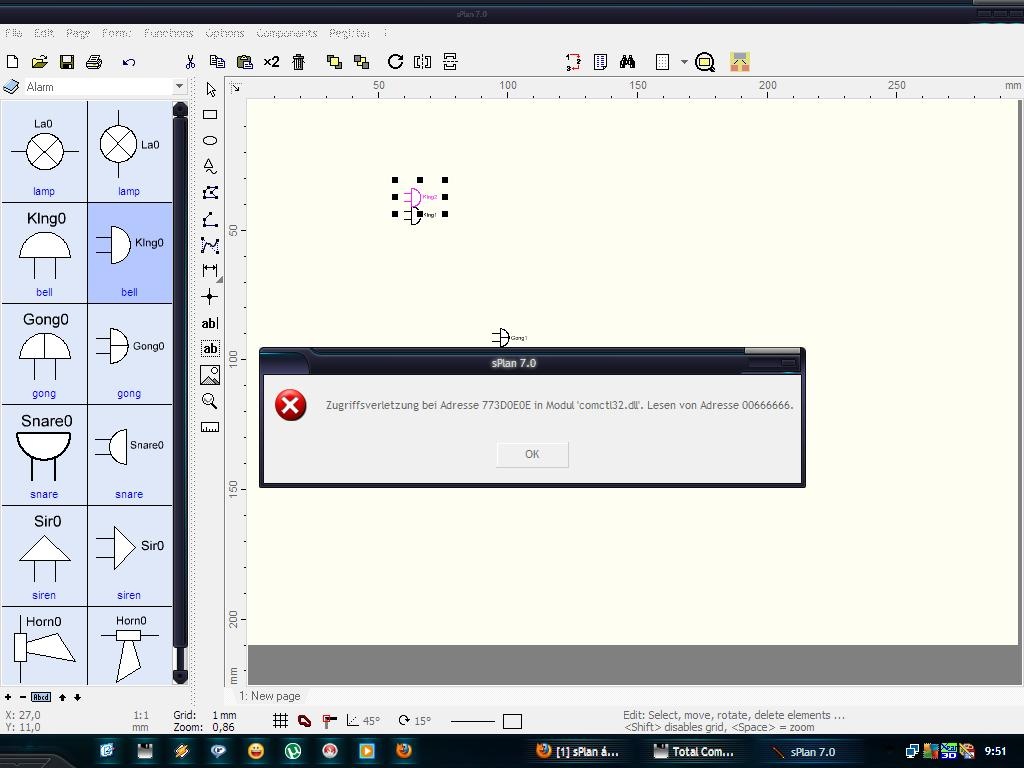This screenshot has width=1024, height=768.
Task: Switch to the '1: New page' tab
Action: pos(269,696)
